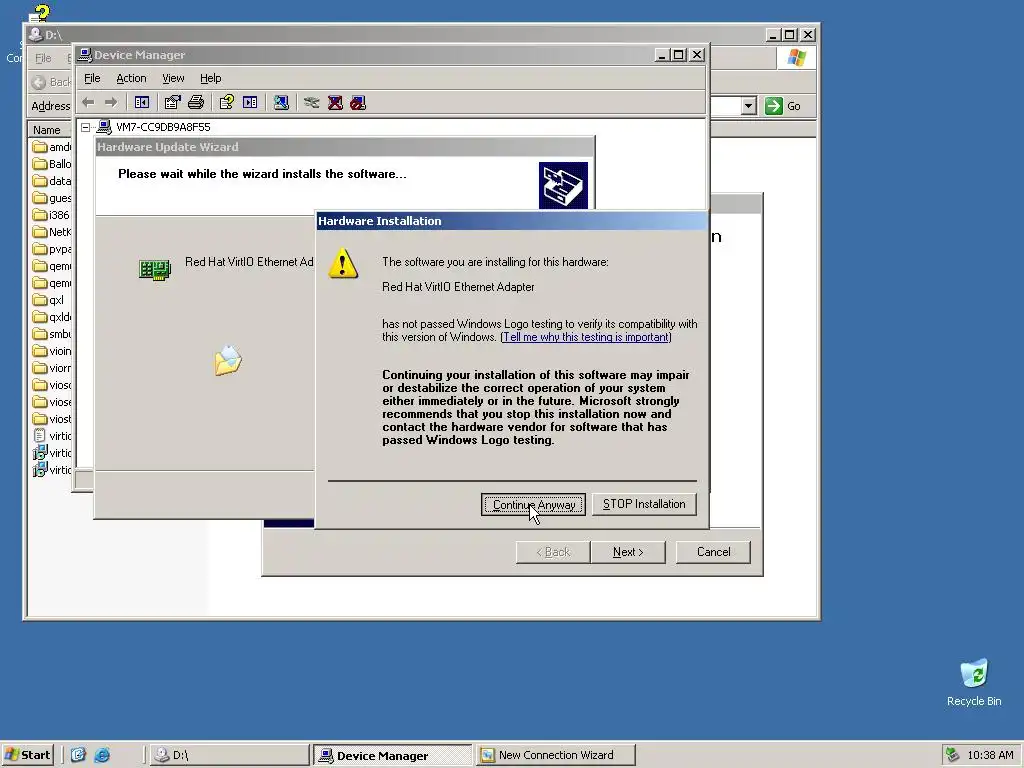Click the Print toolbar icon
The image size is (1024, 768).
click(x=196, y=103)
